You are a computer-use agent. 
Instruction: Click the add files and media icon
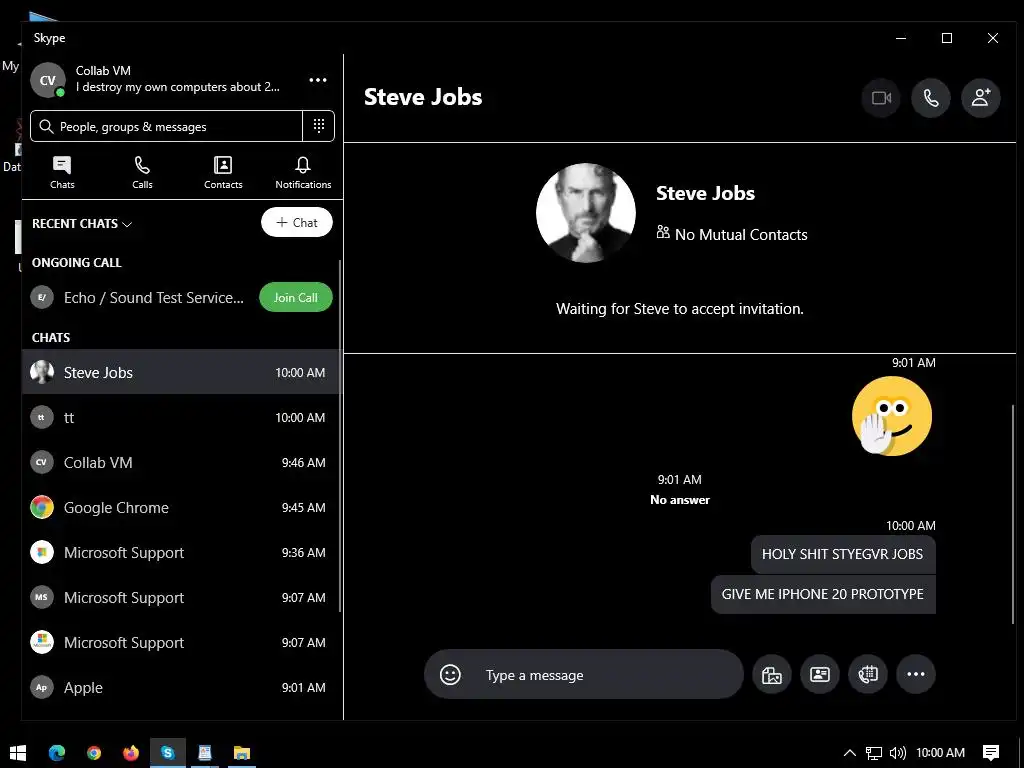coord(771,675)
